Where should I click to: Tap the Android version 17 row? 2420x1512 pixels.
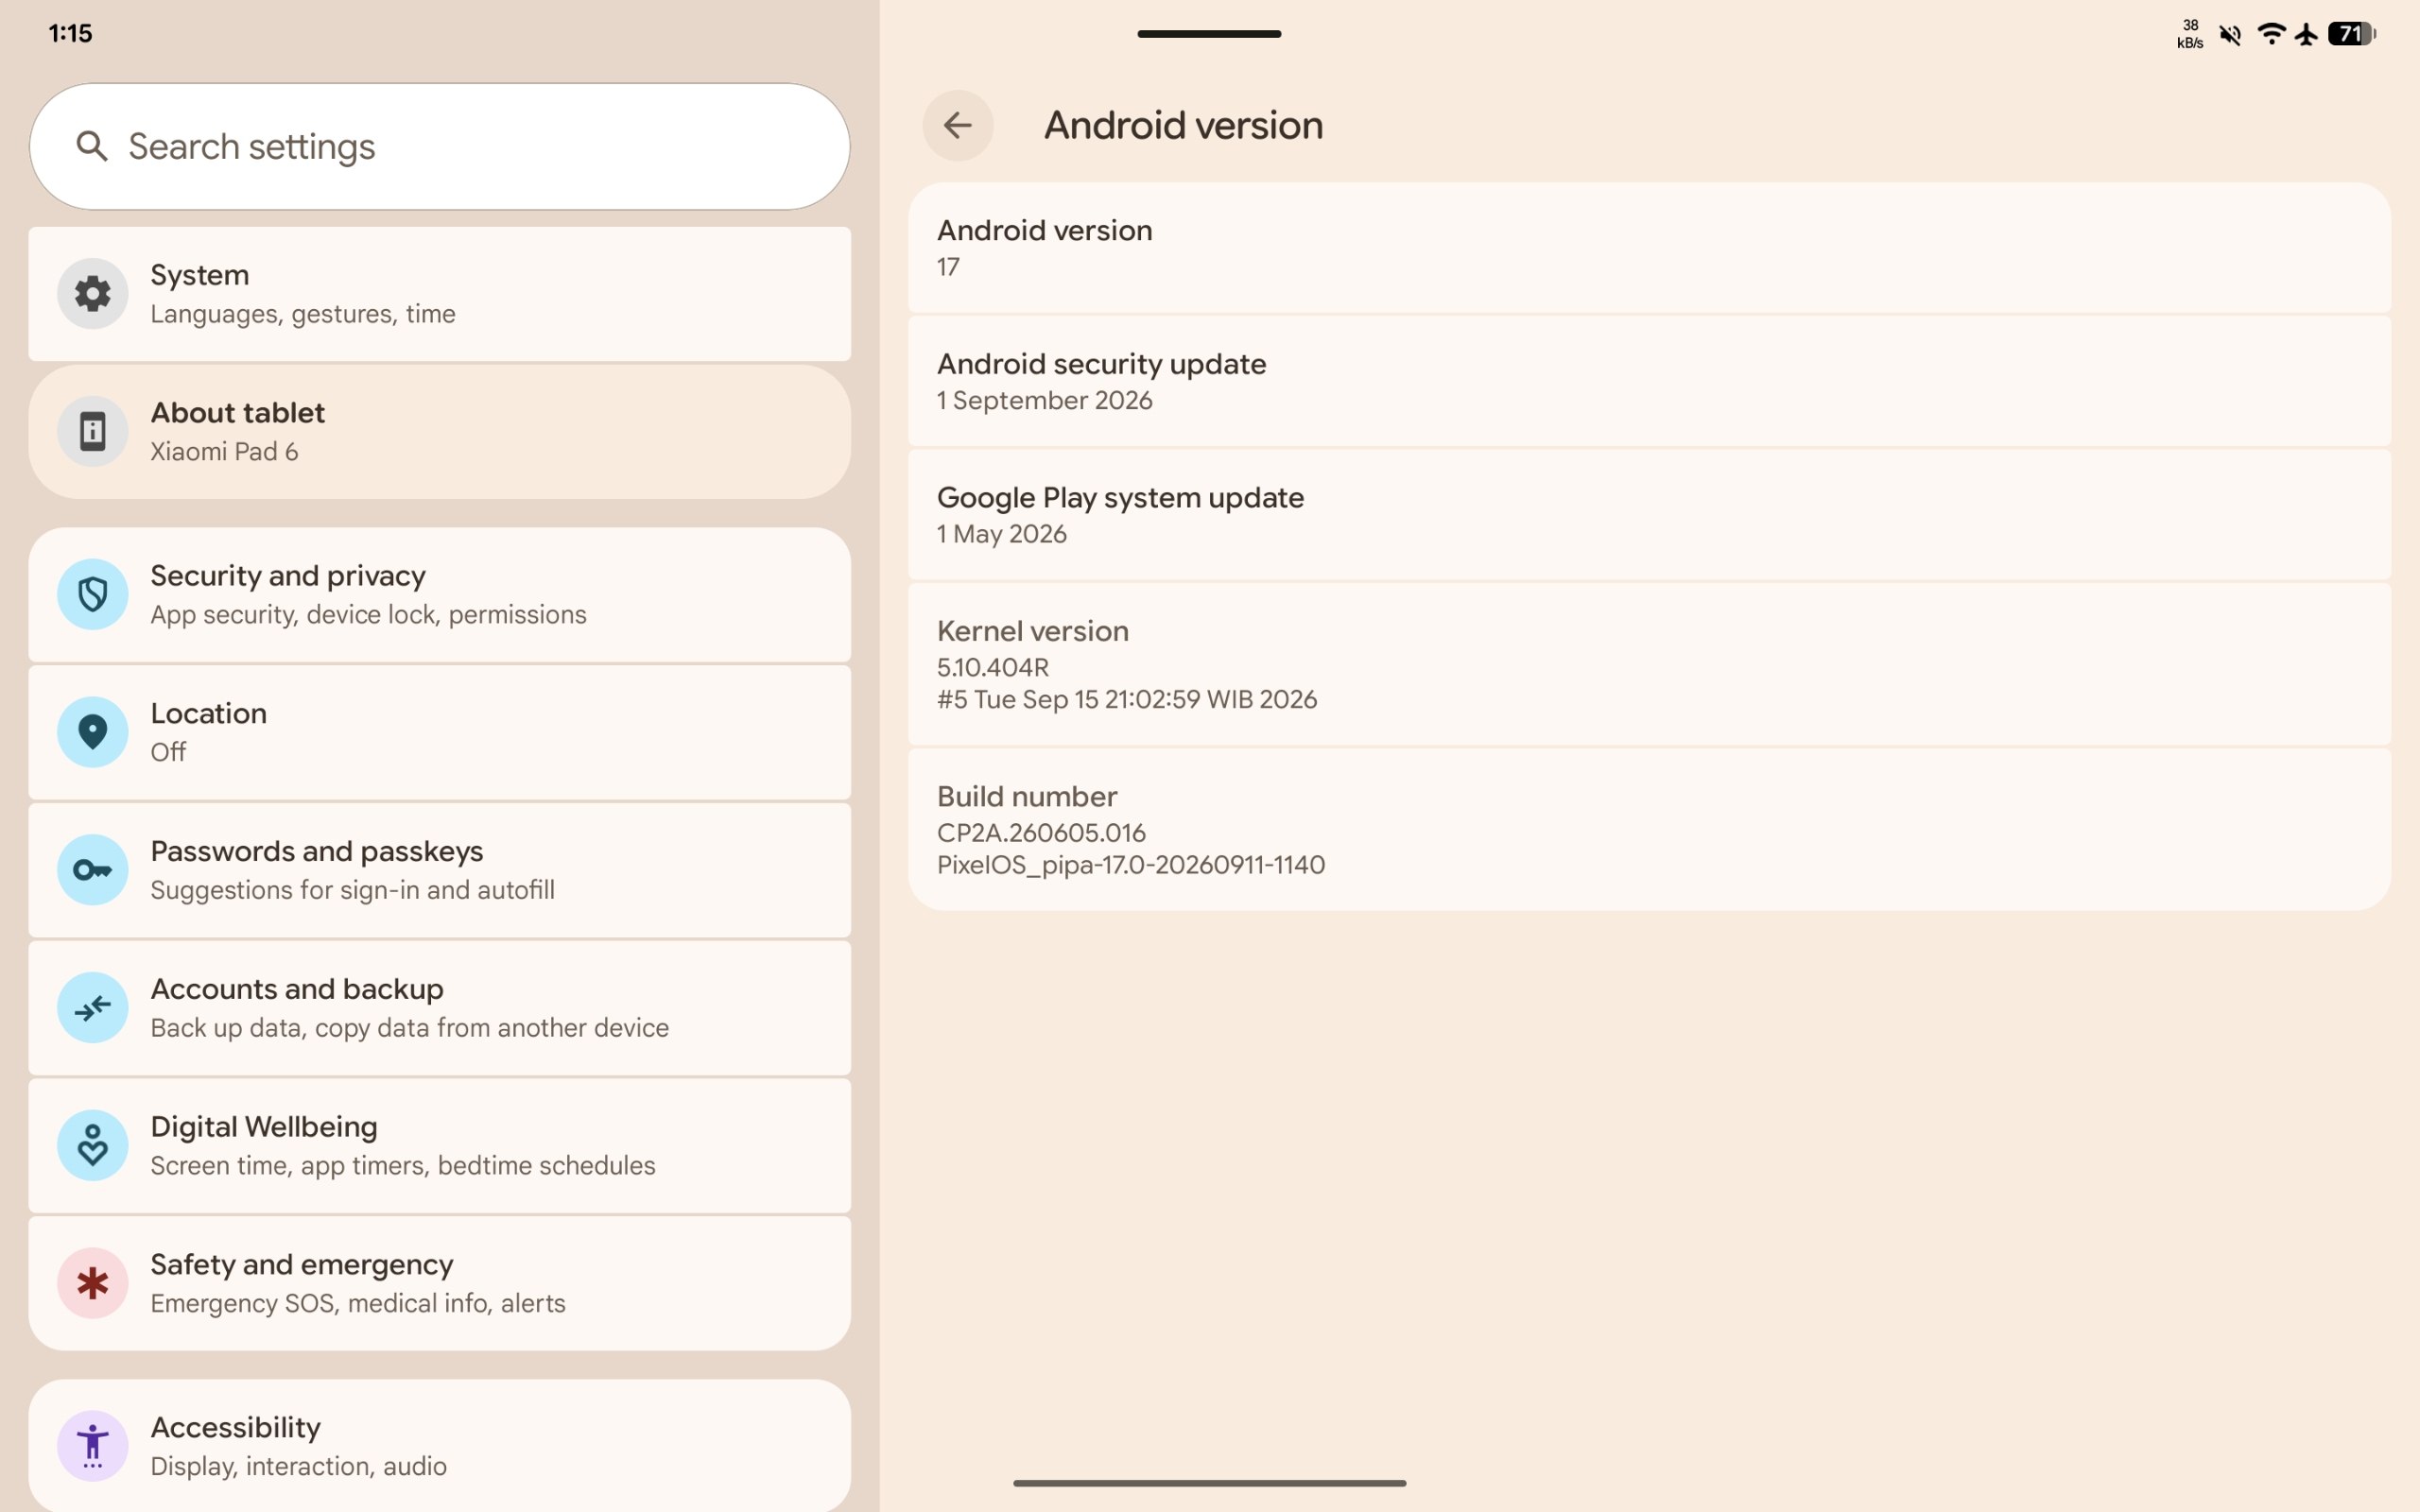pyautogui.click(x=1649, y=248)
